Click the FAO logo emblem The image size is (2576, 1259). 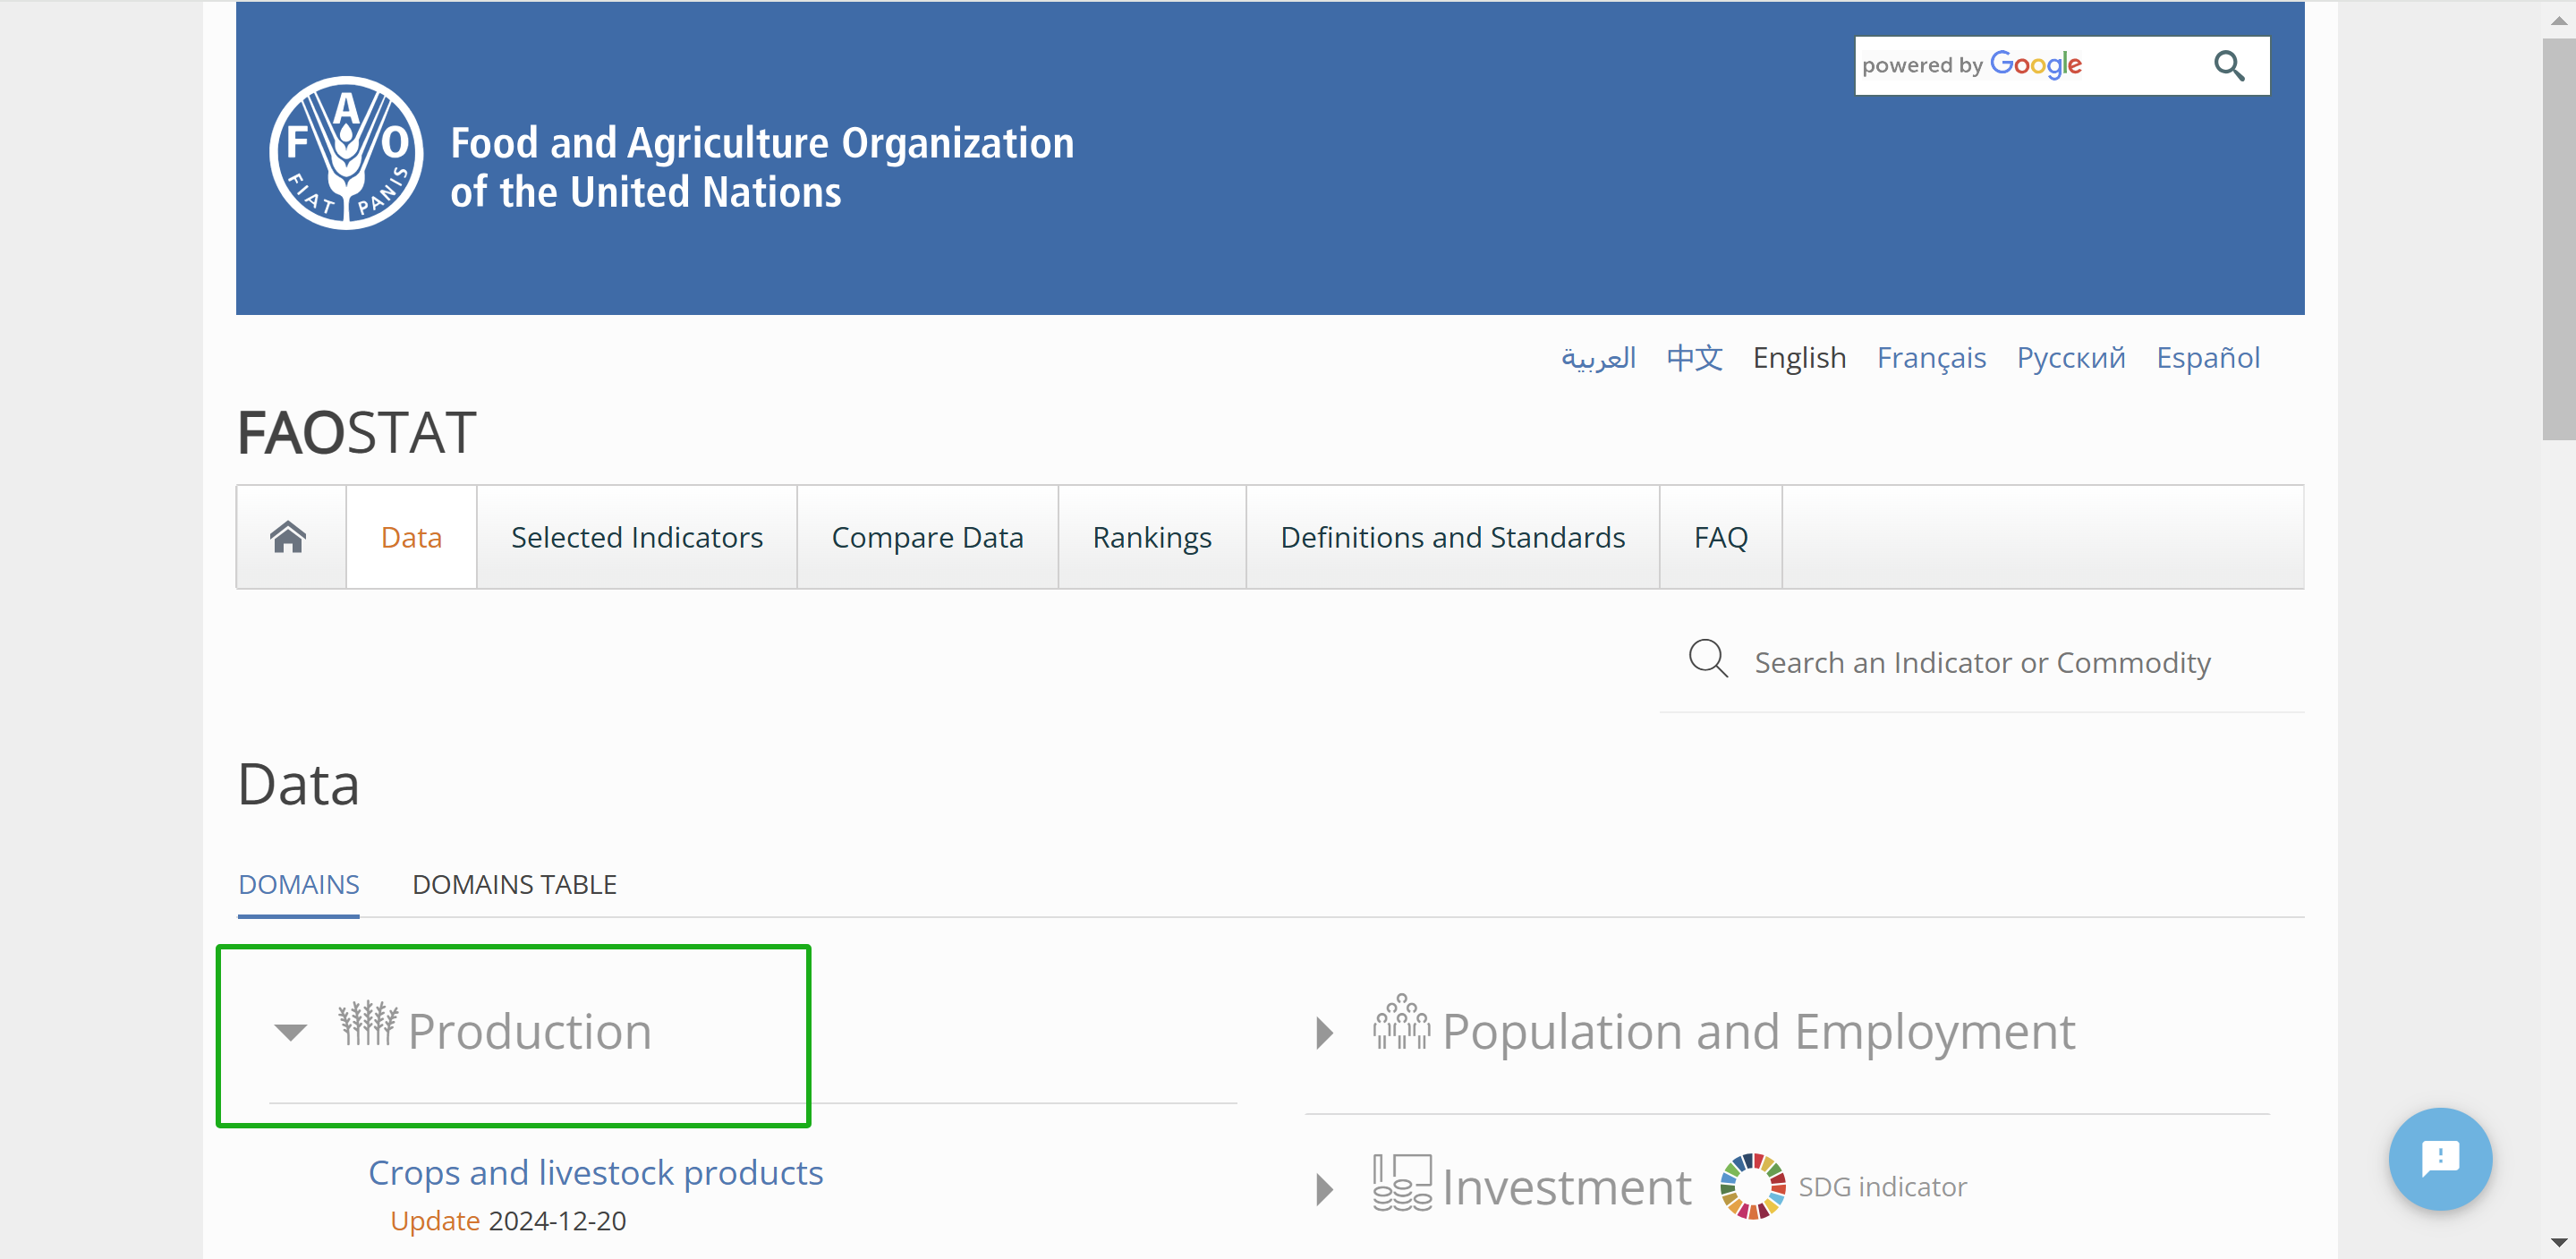click(x=346, y=153)
